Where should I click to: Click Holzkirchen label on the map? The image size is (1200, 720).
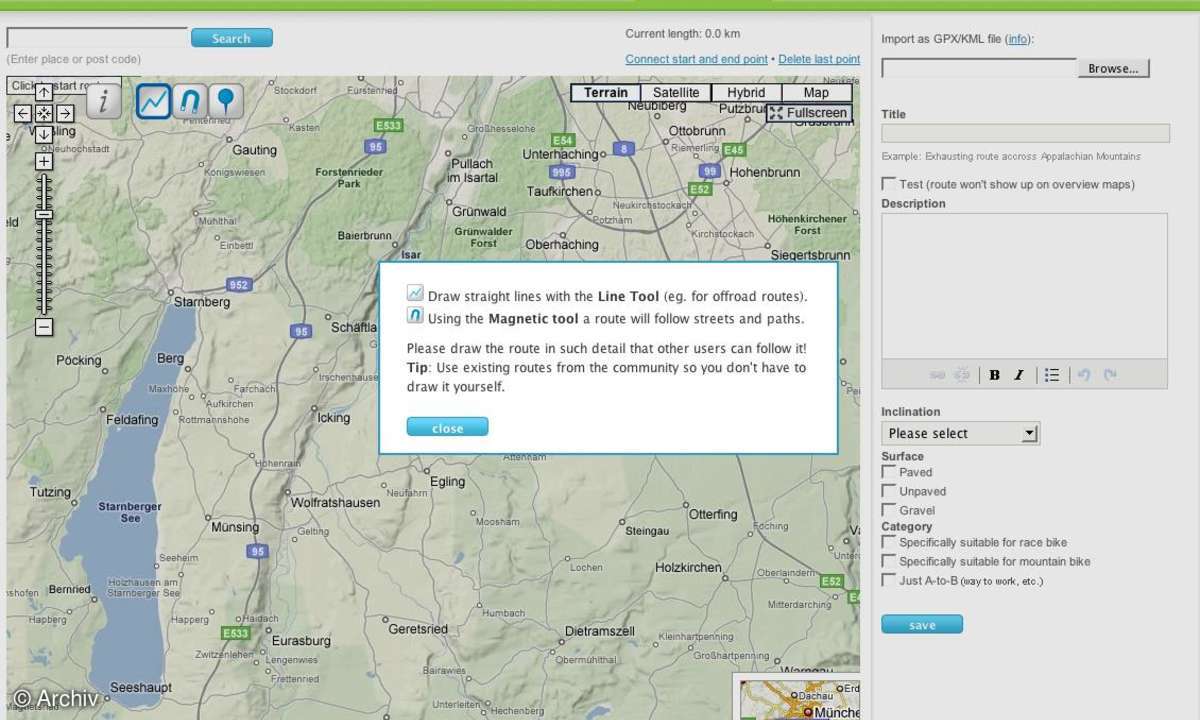click(x=688, y=567)
